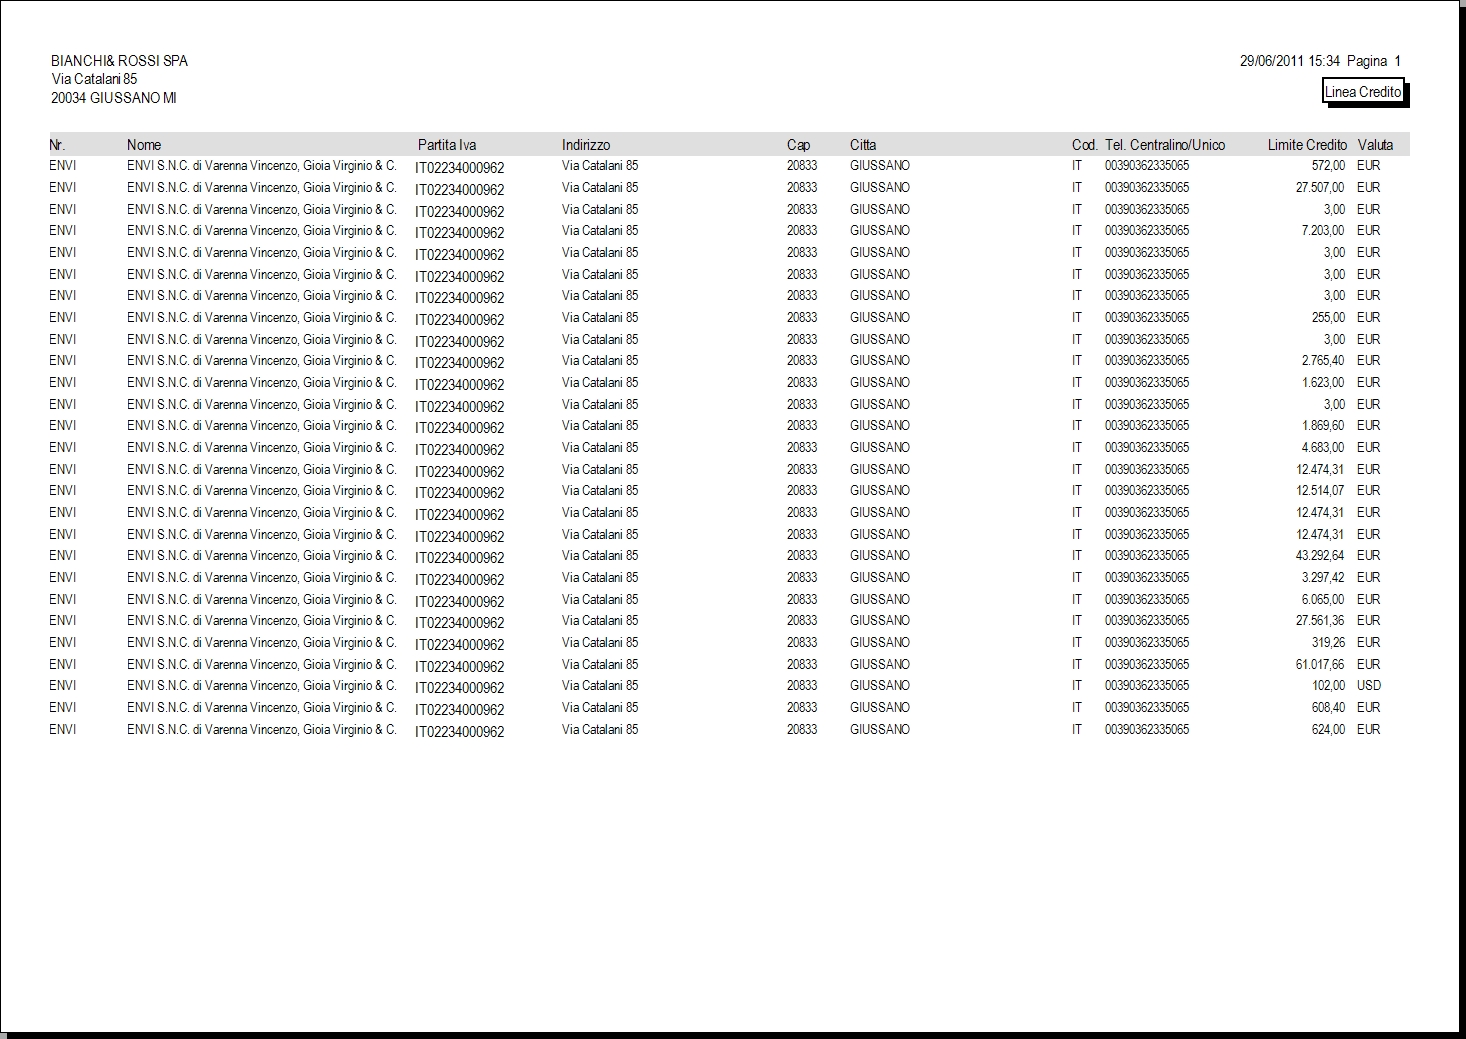Click the Nr. column header
1466x1039 pixels.
(57, 145)
